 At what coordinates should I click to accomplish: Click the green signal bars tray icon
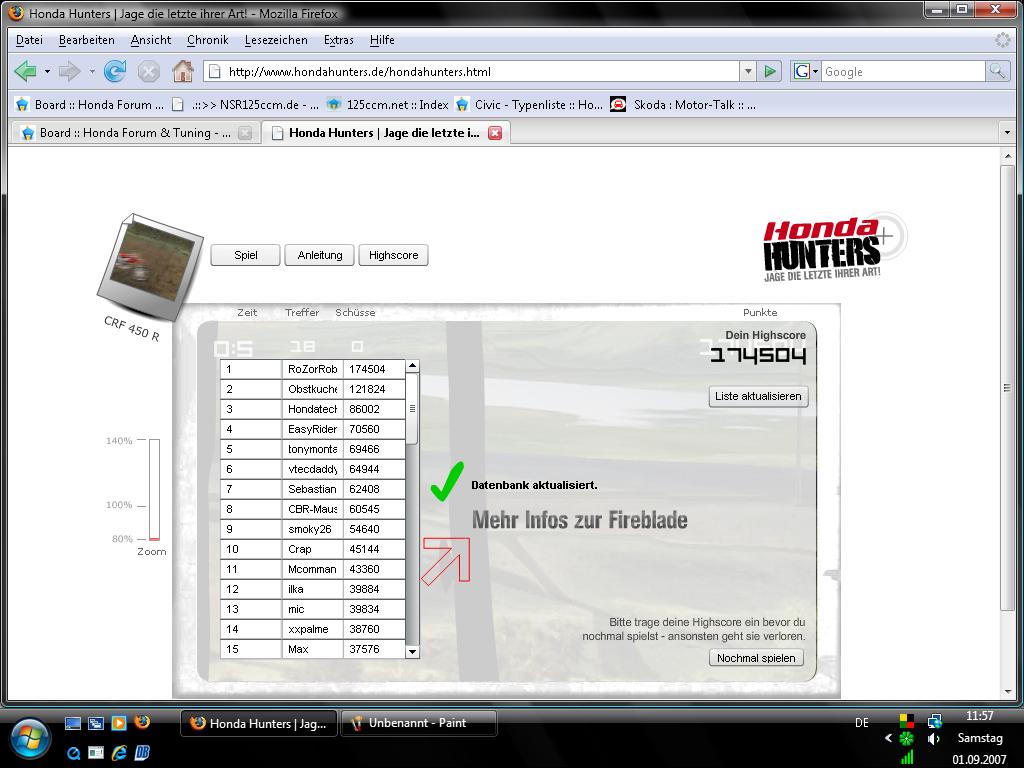(x=907, y=757)
